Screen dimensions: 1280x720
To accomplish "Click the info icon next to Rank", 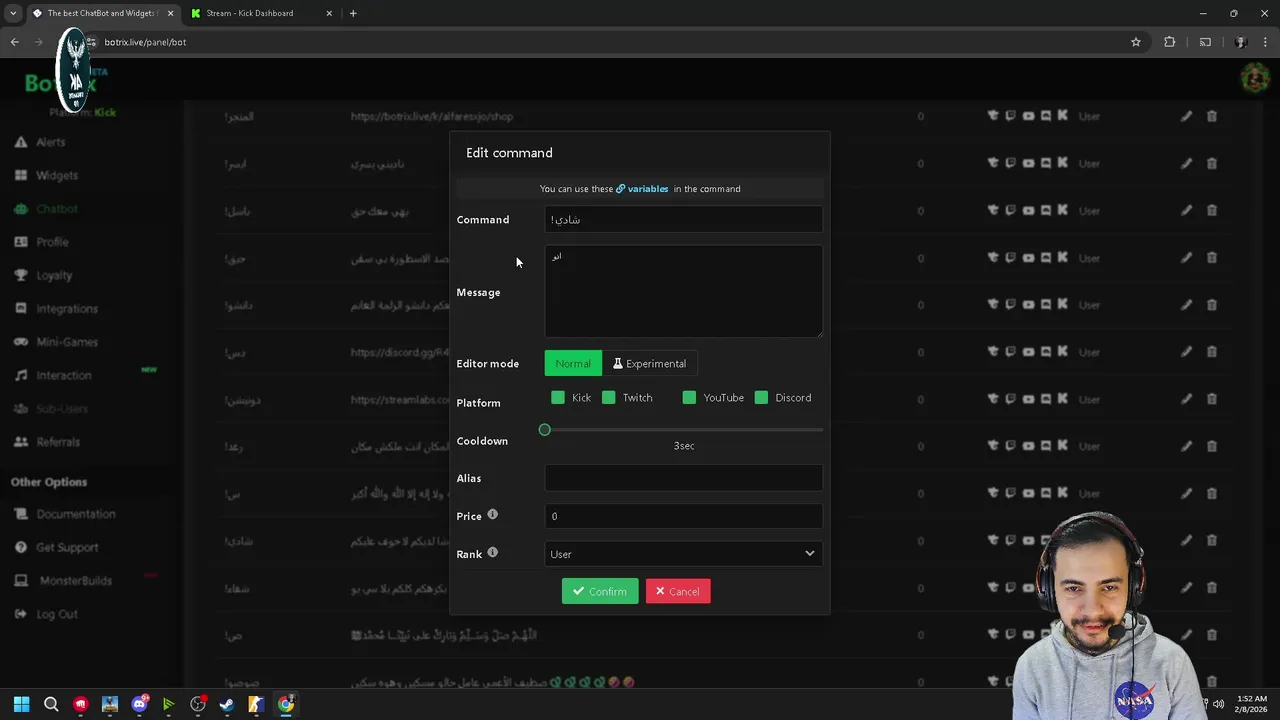I will [492, 553].
